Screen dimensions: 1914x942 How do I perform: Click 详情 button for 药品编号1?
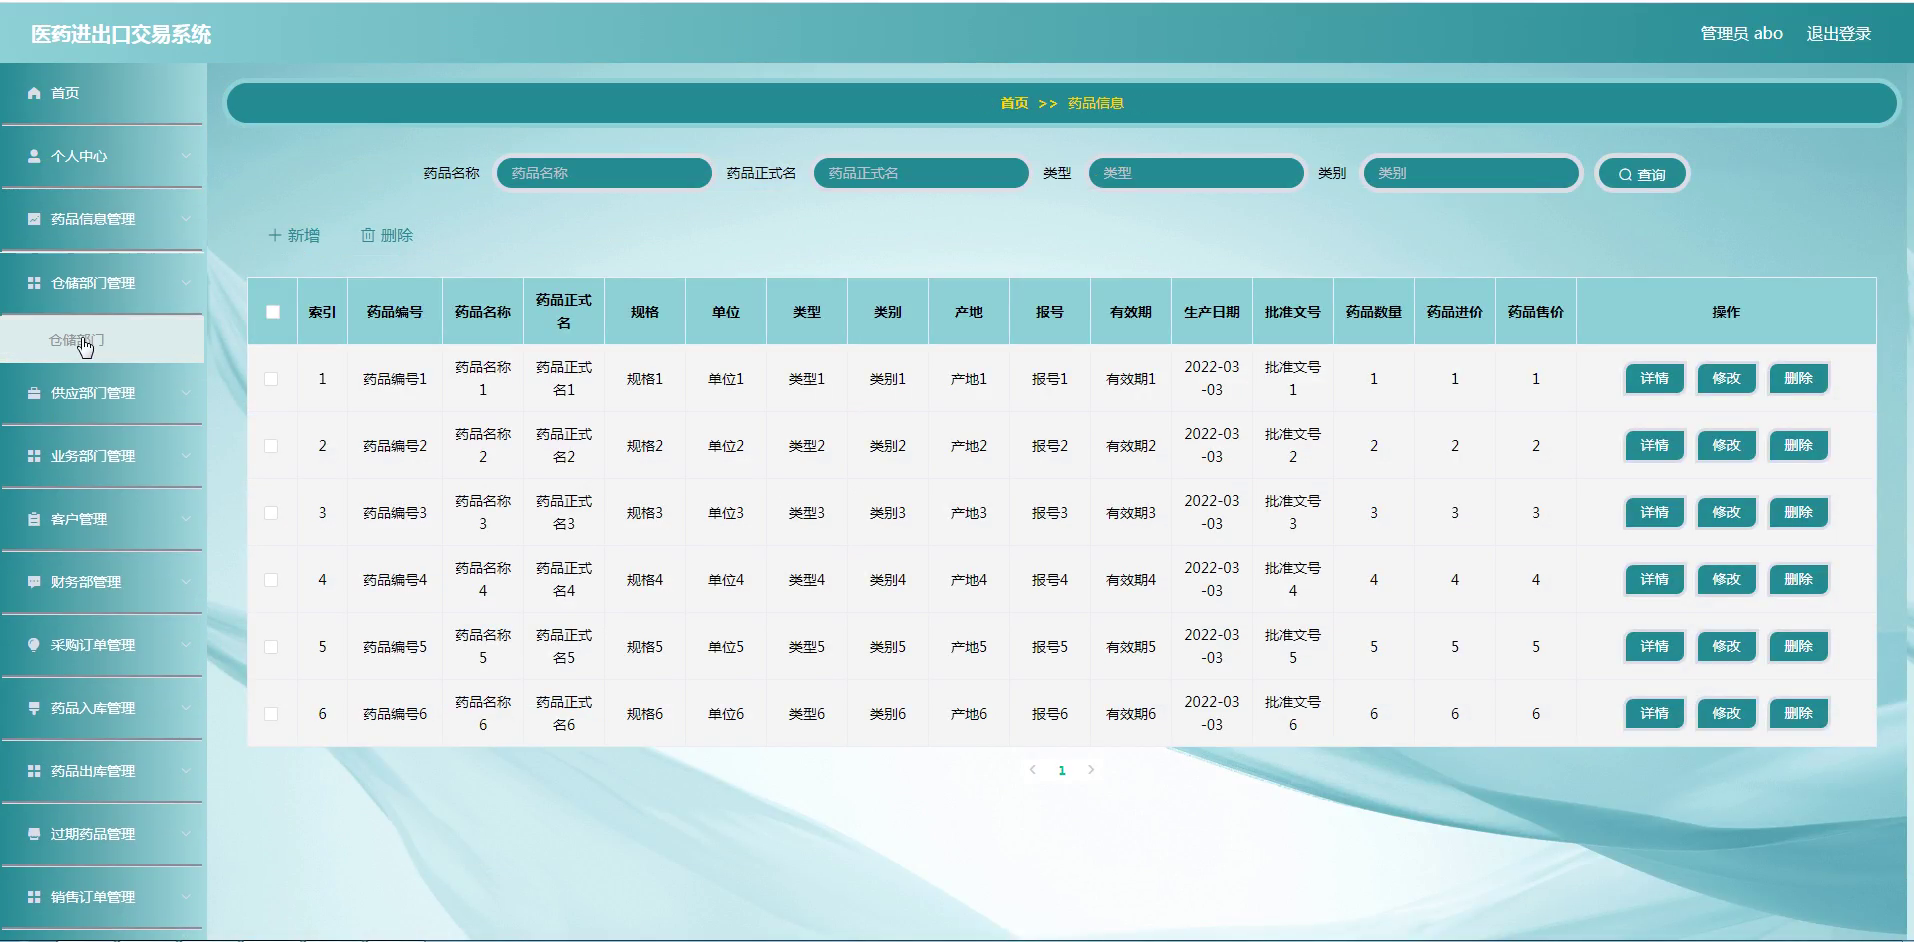point(1654,379)
